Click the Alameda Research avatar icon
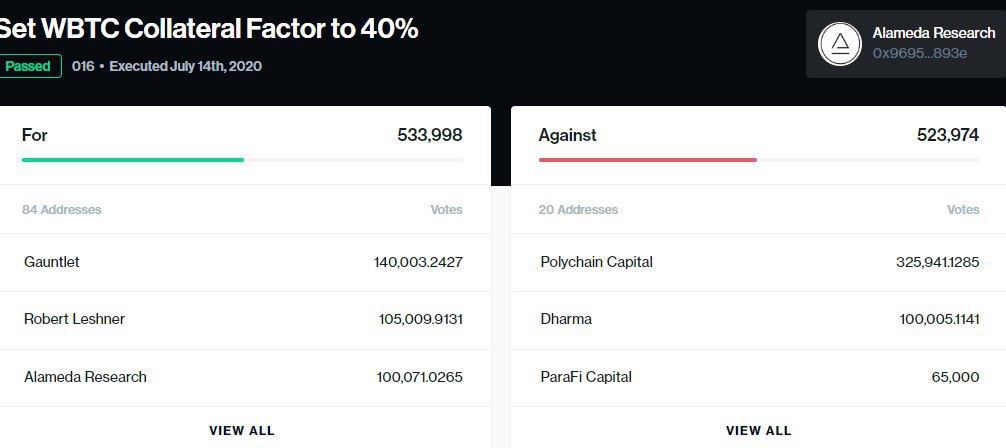Image resolution: width=1006 pixels, height=448 pixels. 840,43
